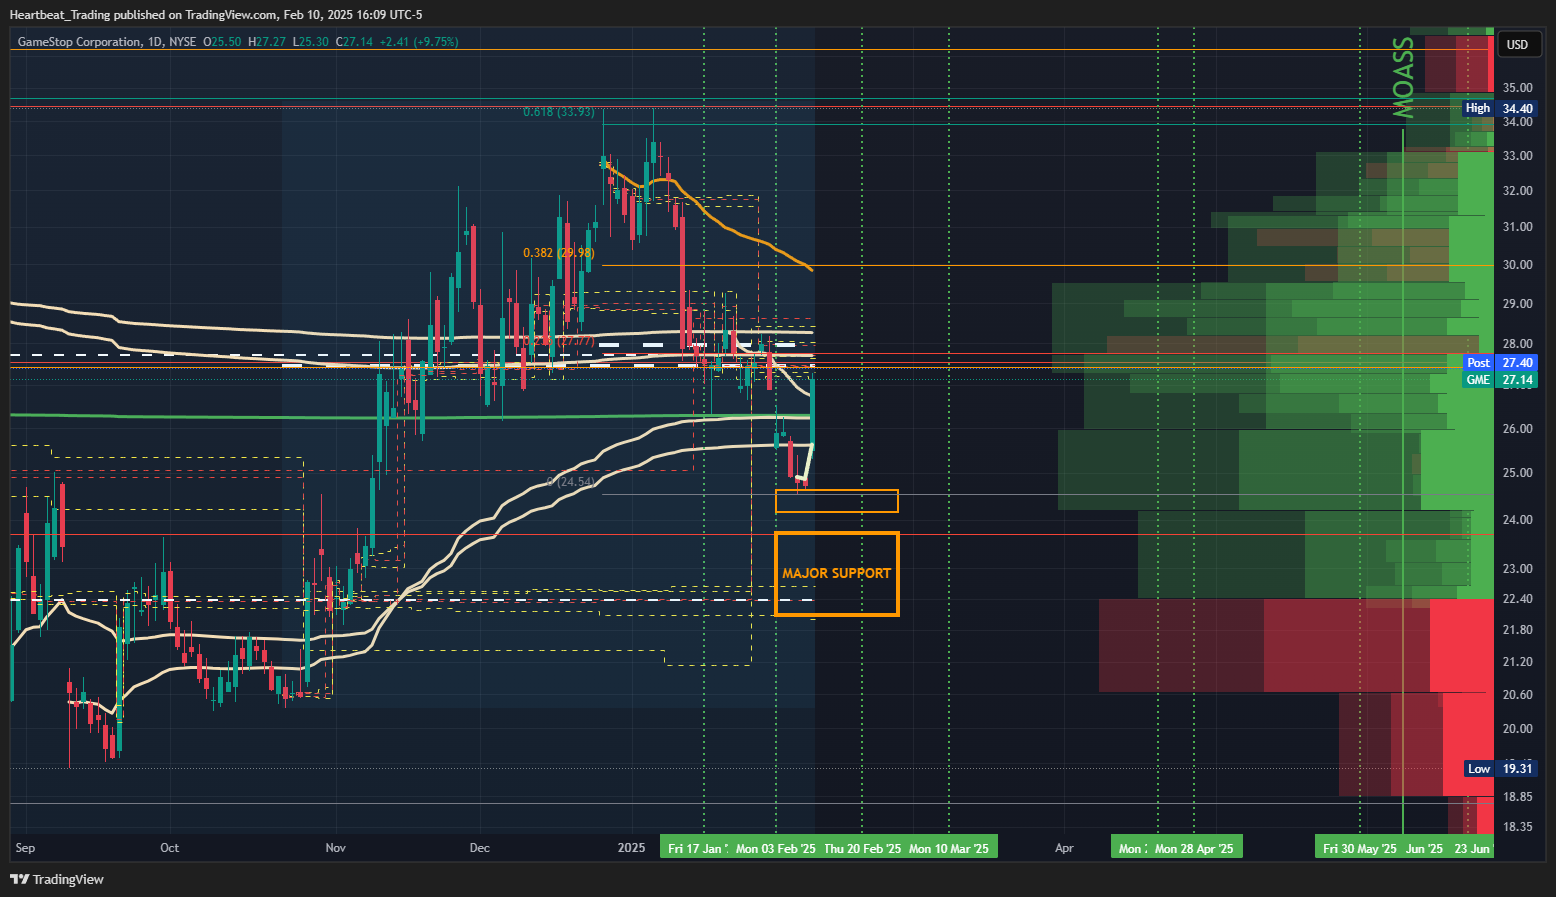This screenshot has width=1556, height=897.
Task: Click the TradingView logo at bottom left
Action: point(57,879)
